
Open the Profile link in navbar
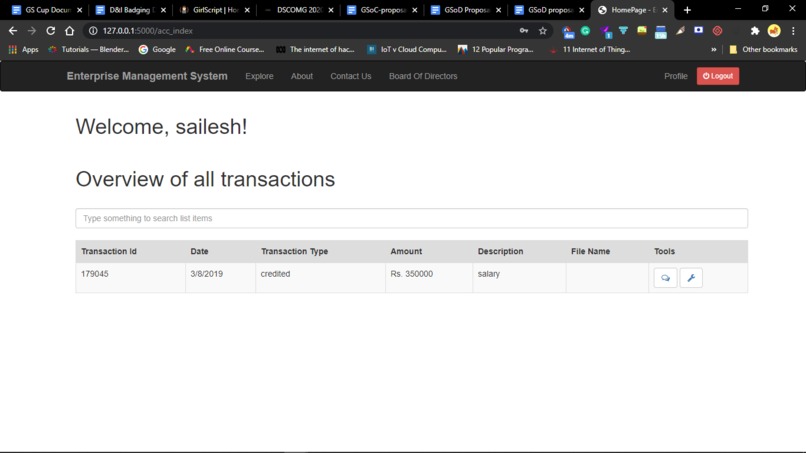coord(675,76)
